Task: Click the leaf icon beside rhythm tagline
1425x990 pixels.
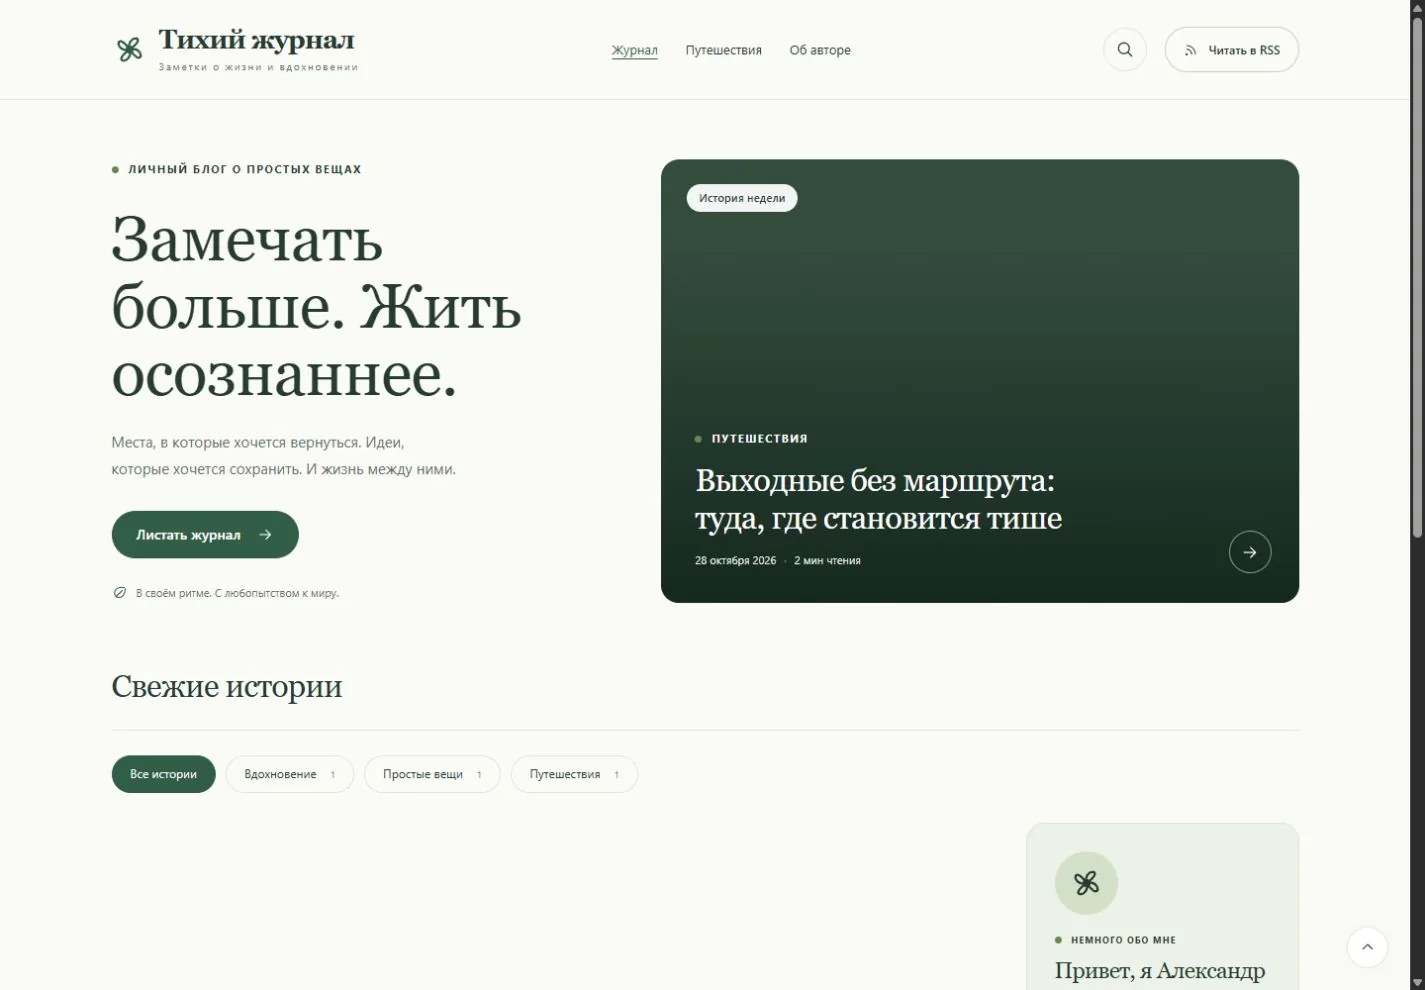Action: pos(120,593)
